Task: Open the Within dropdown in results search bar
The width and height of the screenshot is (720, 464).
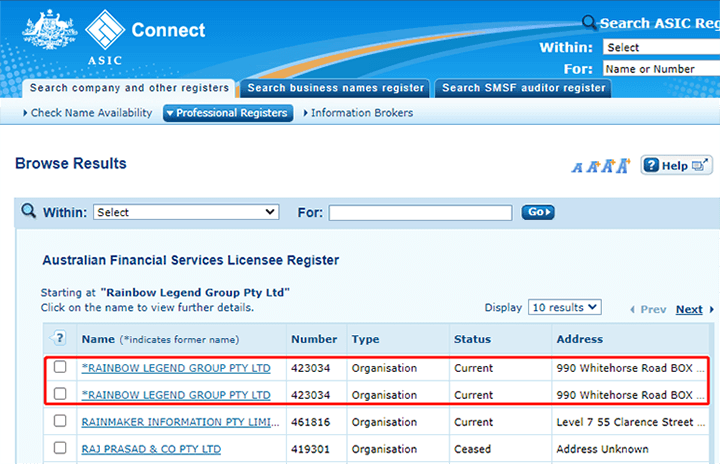Action: click(x=186, y=212)
